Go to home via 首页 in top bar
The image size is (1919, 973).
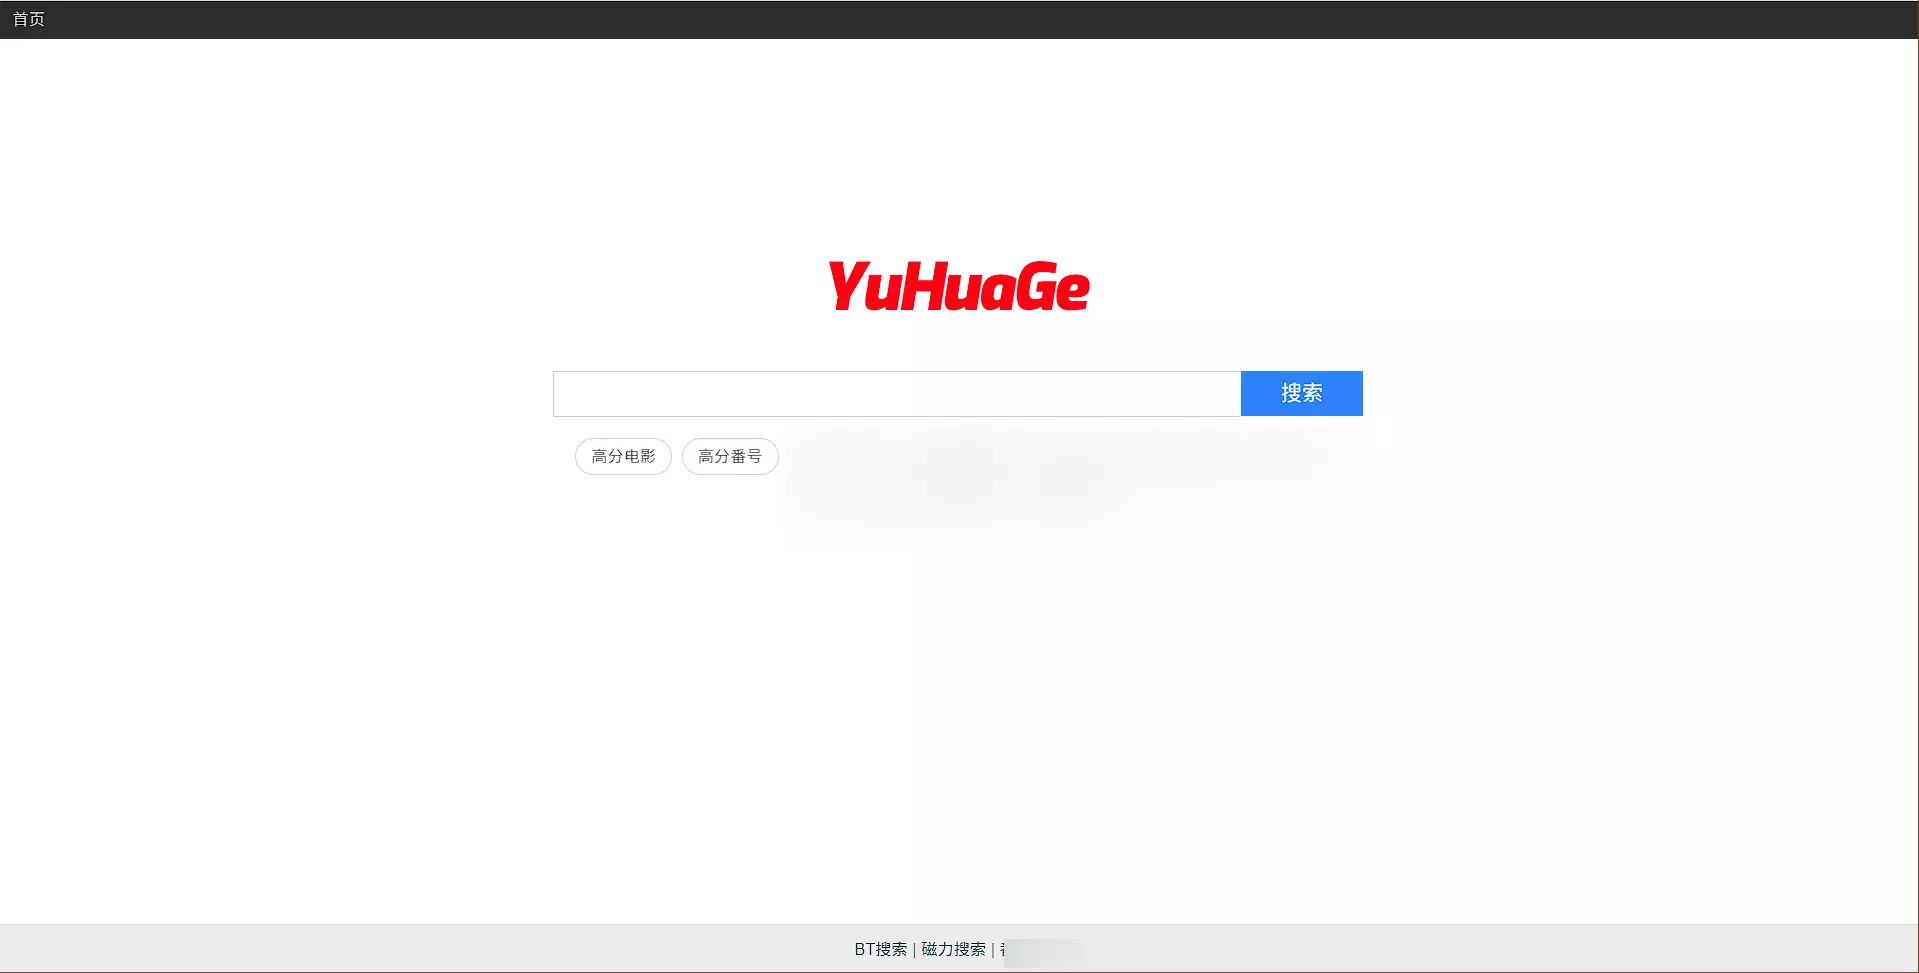(29, 19)
